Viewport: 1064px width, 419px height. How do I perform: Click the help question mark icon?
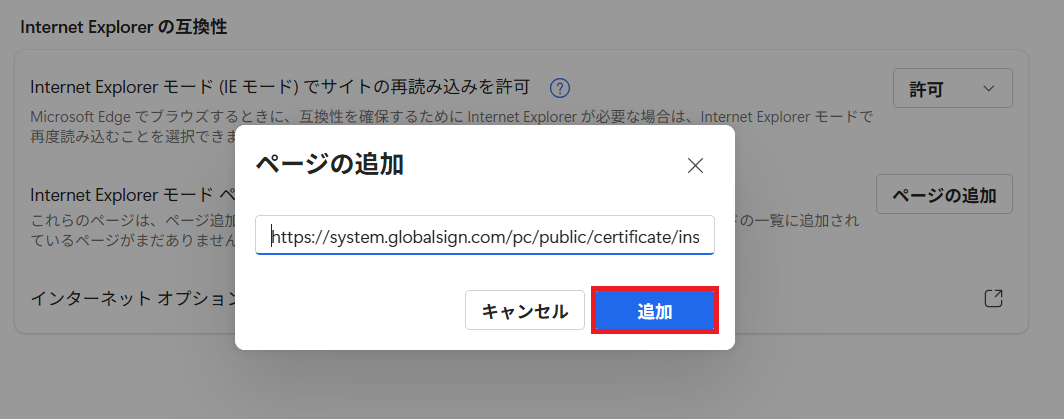pos(561,88)
